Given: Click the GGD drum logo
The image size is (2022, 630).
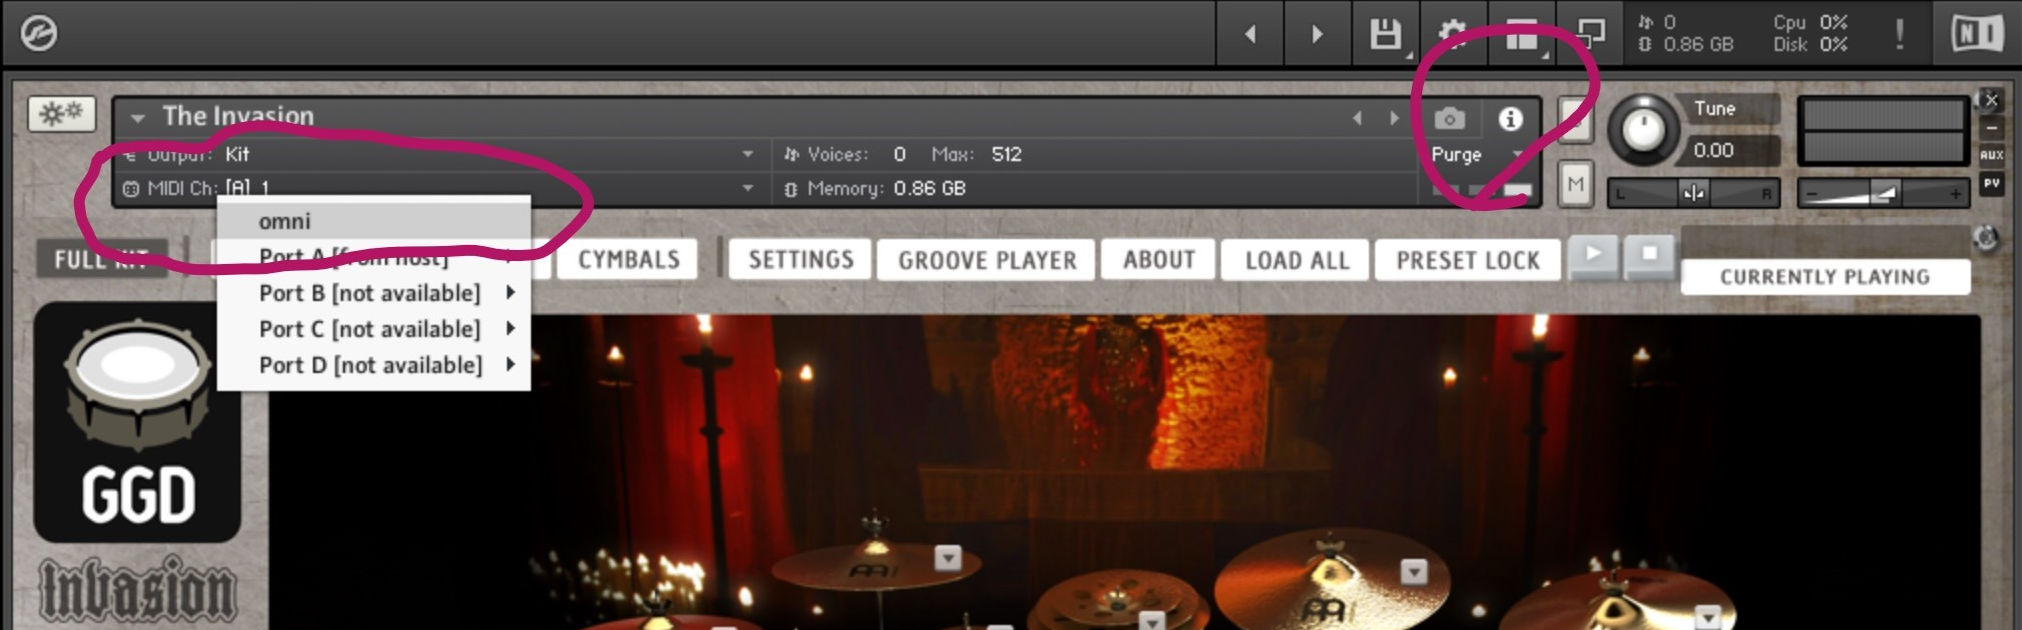Looking at the screenshot, I should [x=137, y=421].
